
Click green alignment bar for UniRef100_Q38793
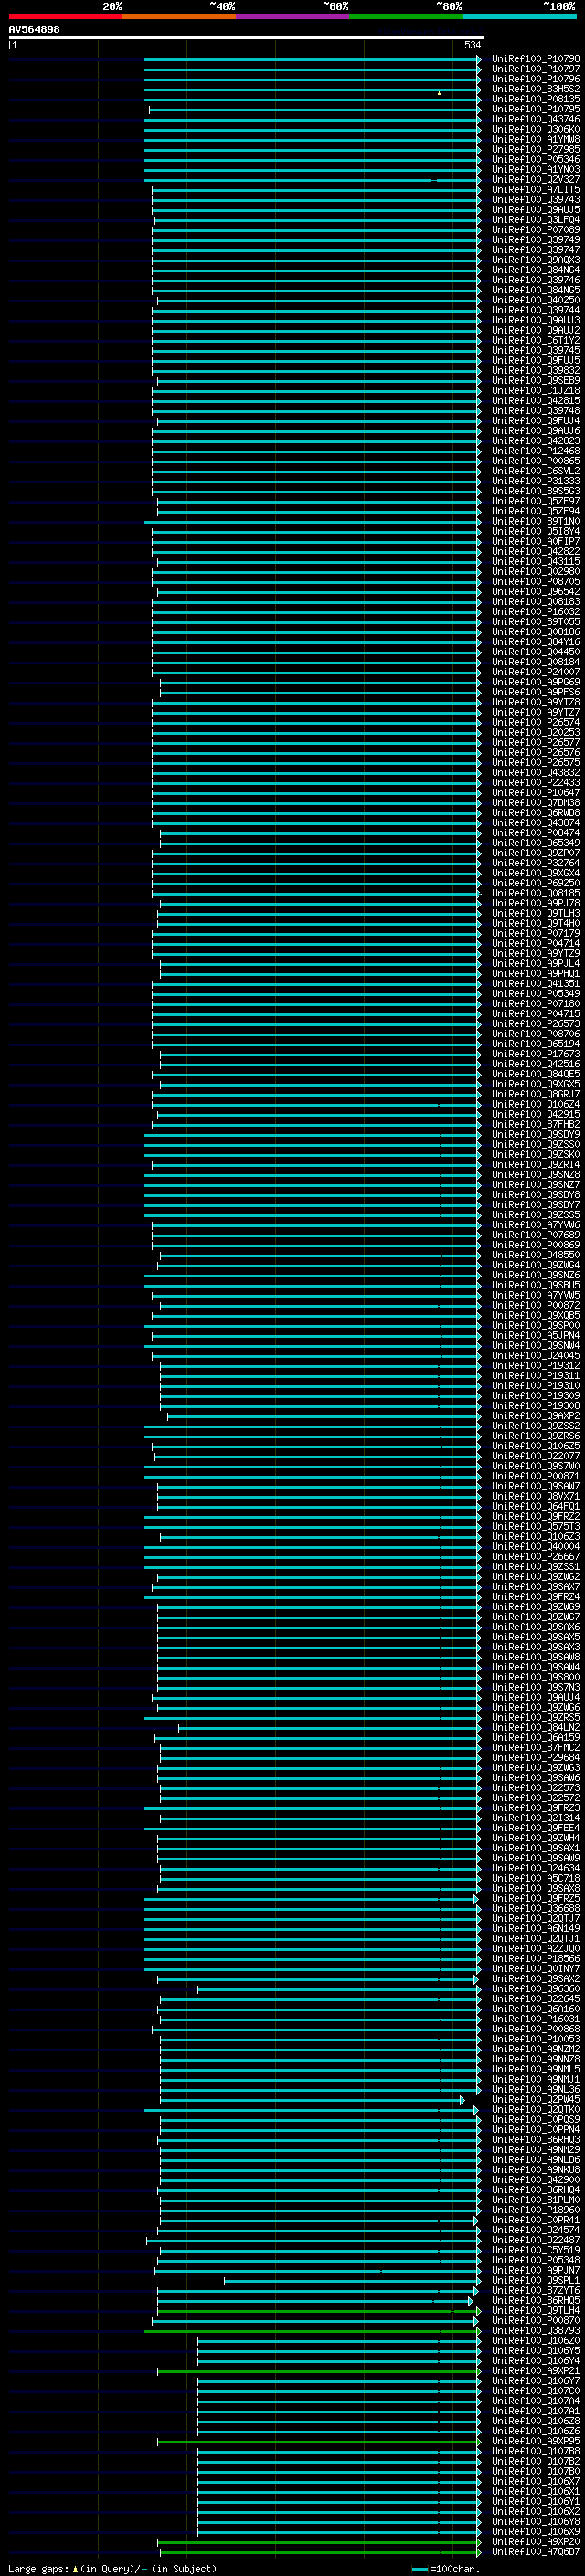coord(312,2330)
